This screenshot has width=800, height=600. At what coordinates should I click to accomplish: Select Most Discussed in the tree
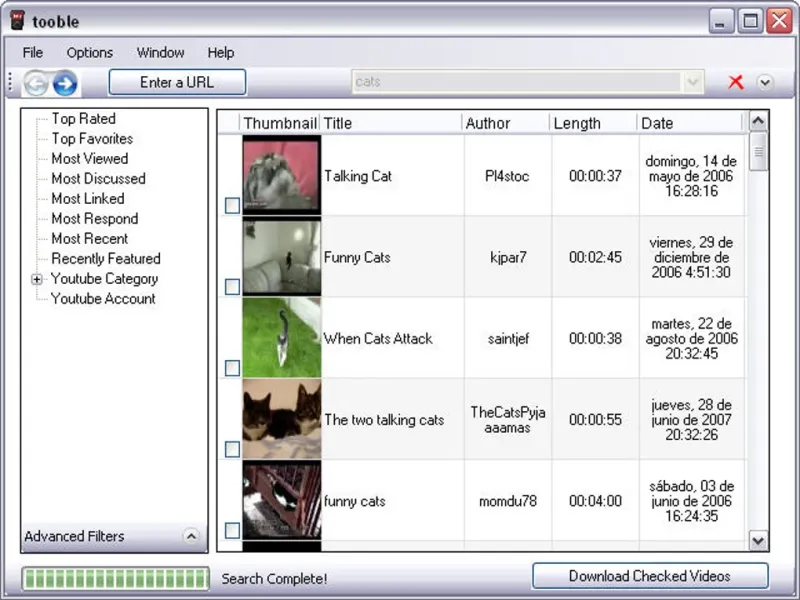(98, 179)
